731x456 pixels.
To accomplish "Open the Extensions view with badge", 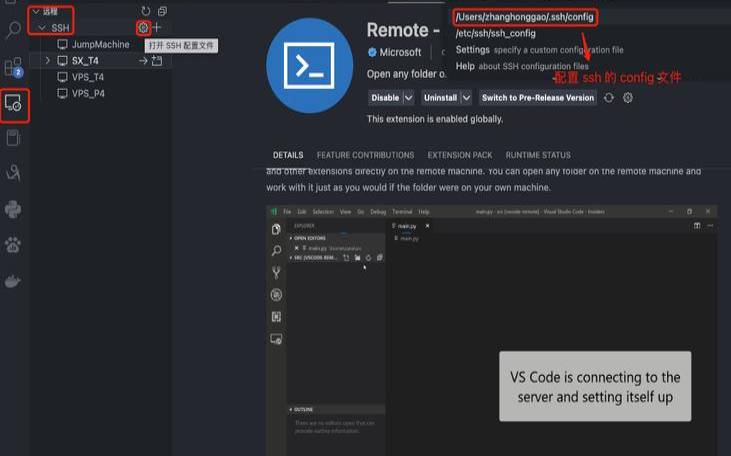I will pos(13,67).
